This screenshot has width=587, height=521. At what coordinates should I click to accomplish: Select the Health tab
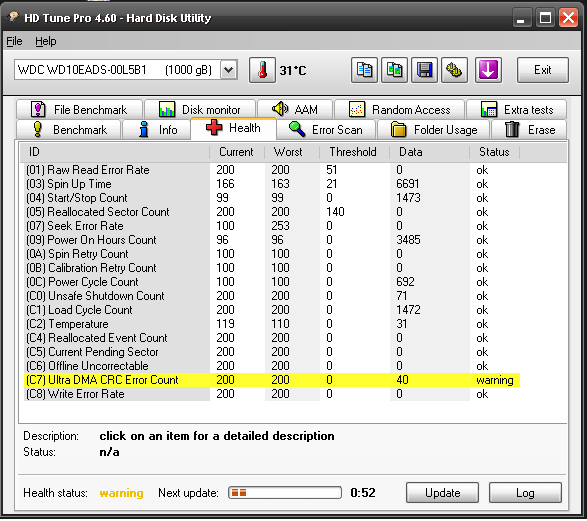pos(234,128)
